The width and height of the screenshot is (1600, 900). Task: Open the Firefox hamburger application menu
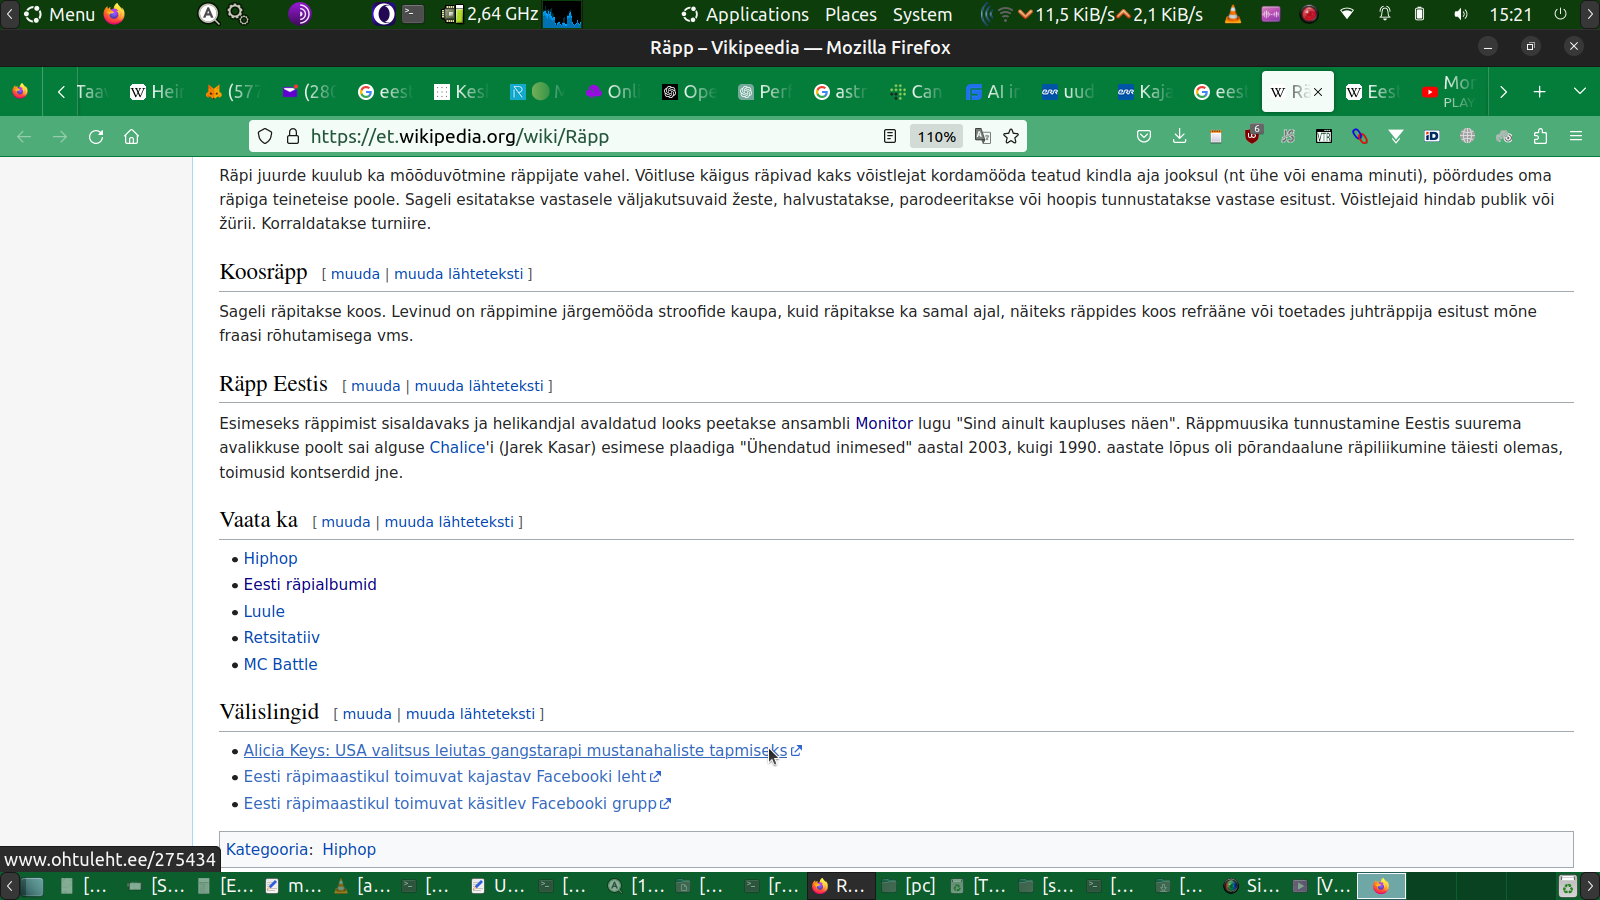pos(1576,137)
